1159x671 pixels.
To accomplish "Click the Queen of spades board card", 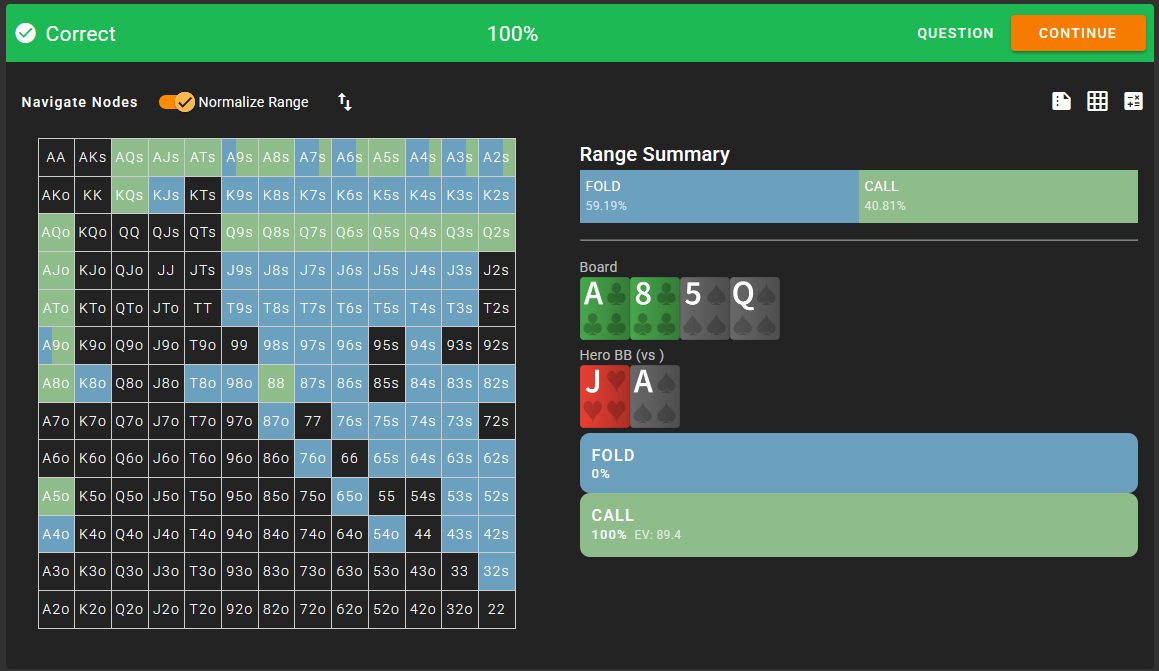I will 755,308.
